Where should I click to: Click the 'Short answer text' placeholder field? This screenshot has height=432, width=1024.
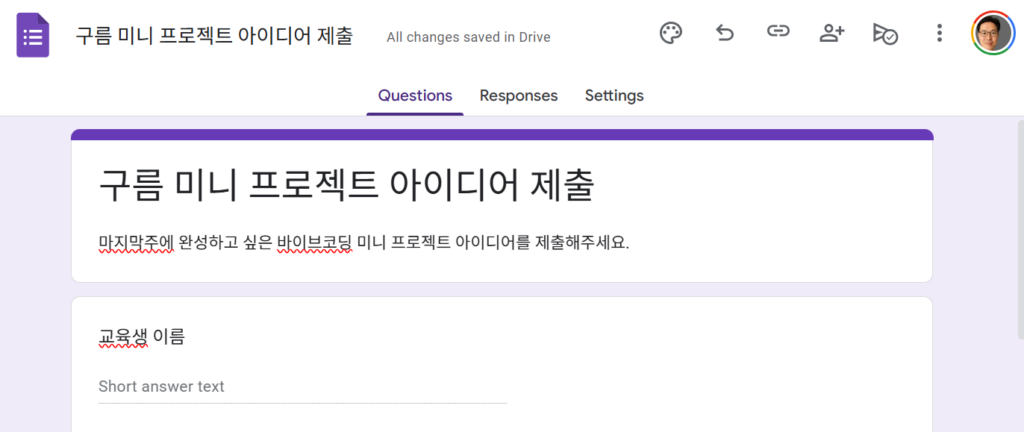[302, 387]
